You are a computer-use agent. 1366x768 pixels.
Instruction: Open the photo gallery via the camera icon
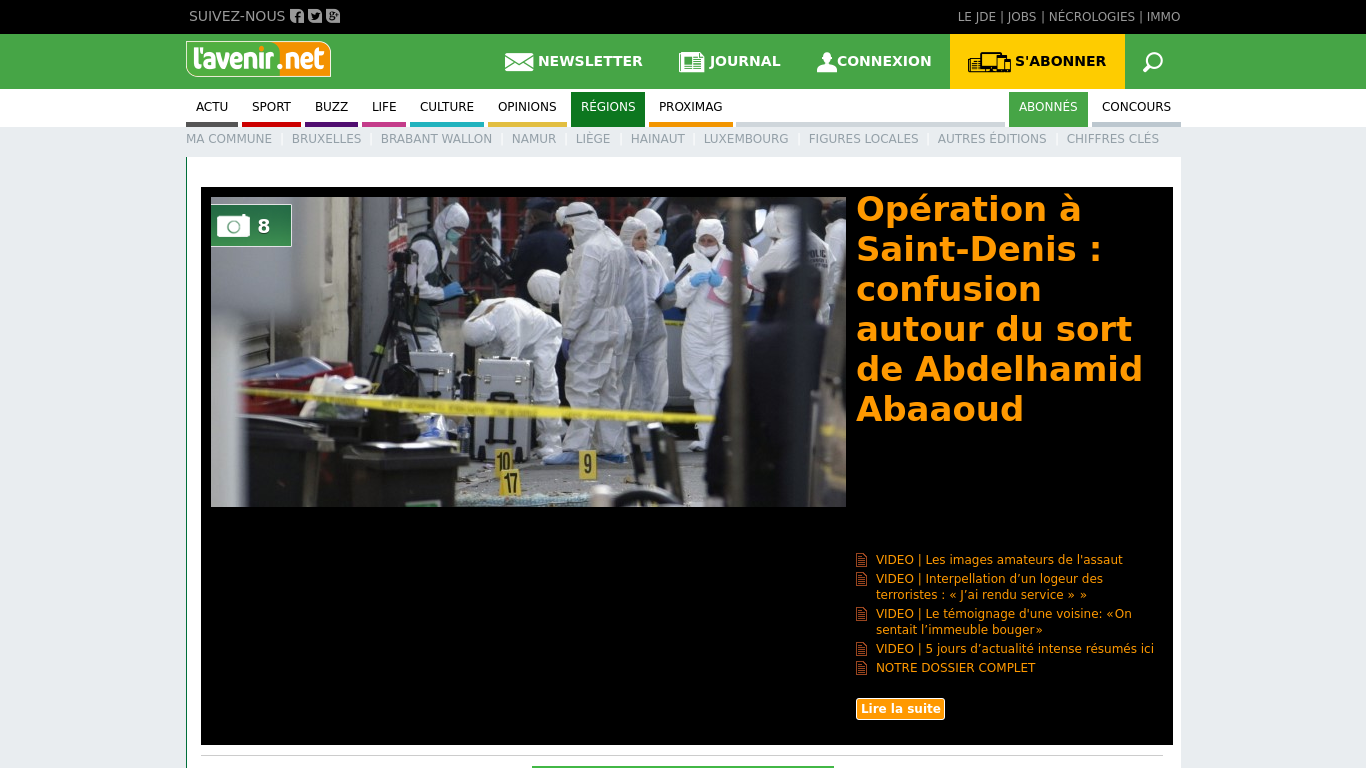click(x=236, y=226)
